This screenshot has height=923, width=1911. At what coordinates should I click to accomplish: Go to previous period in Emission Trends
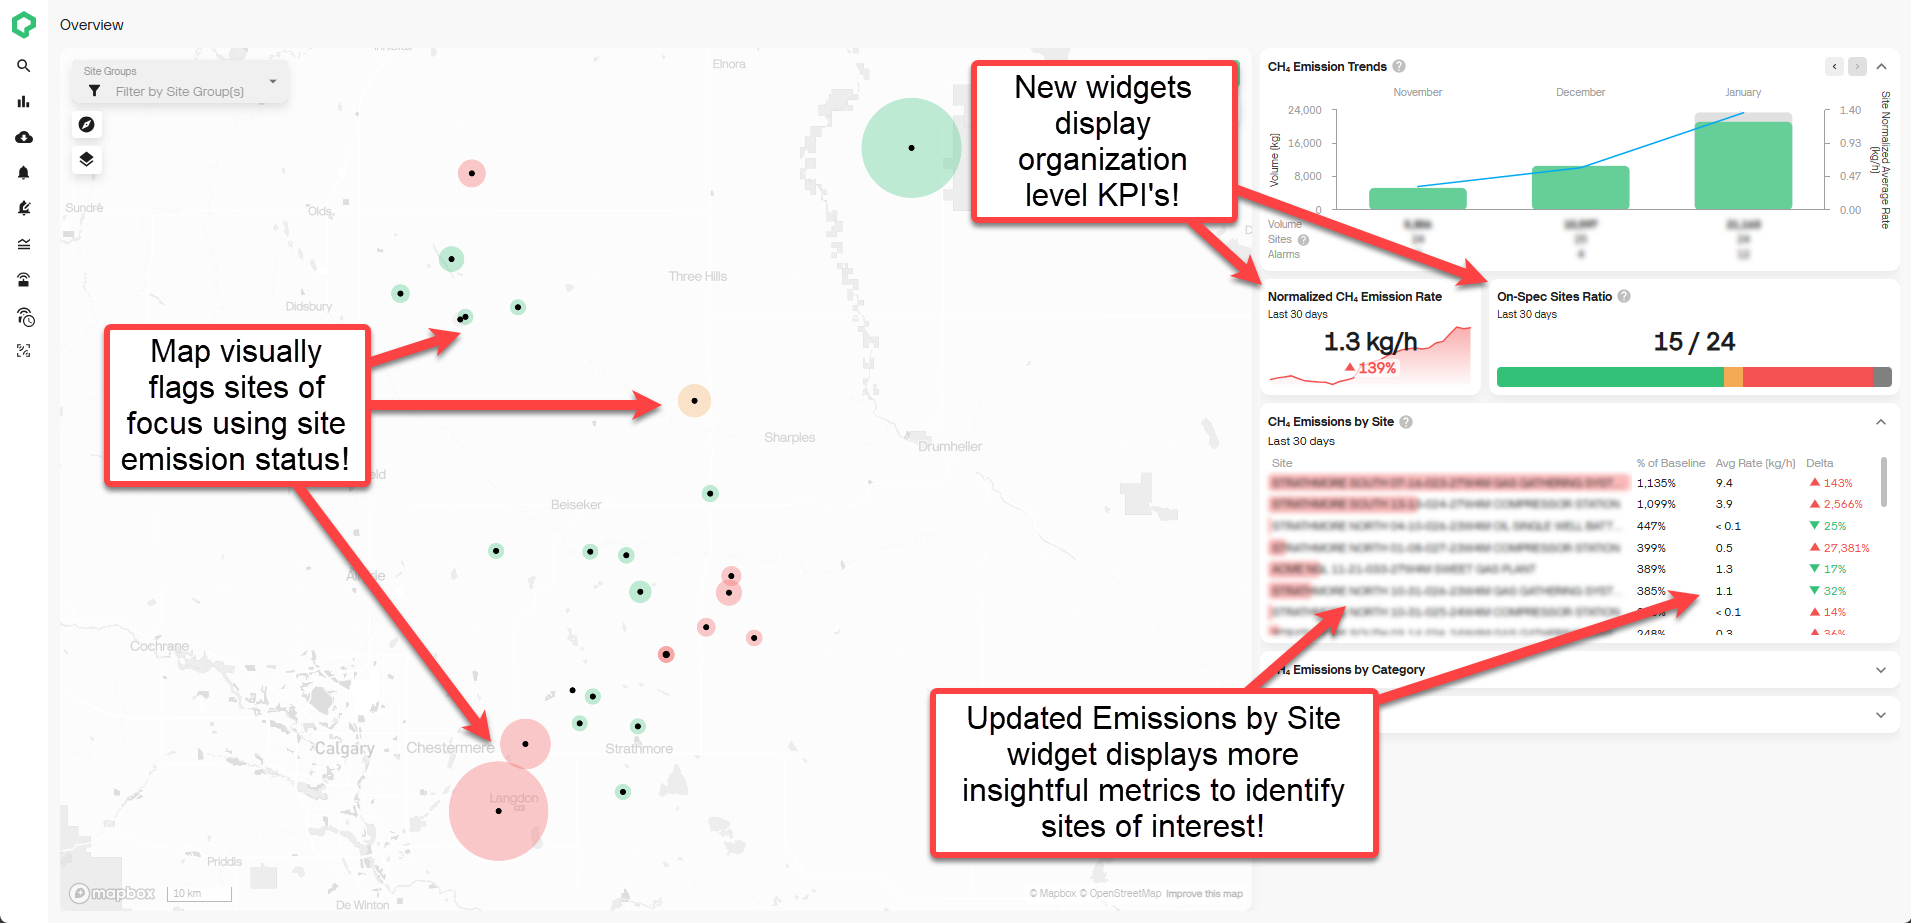[x=1834, y=67]
